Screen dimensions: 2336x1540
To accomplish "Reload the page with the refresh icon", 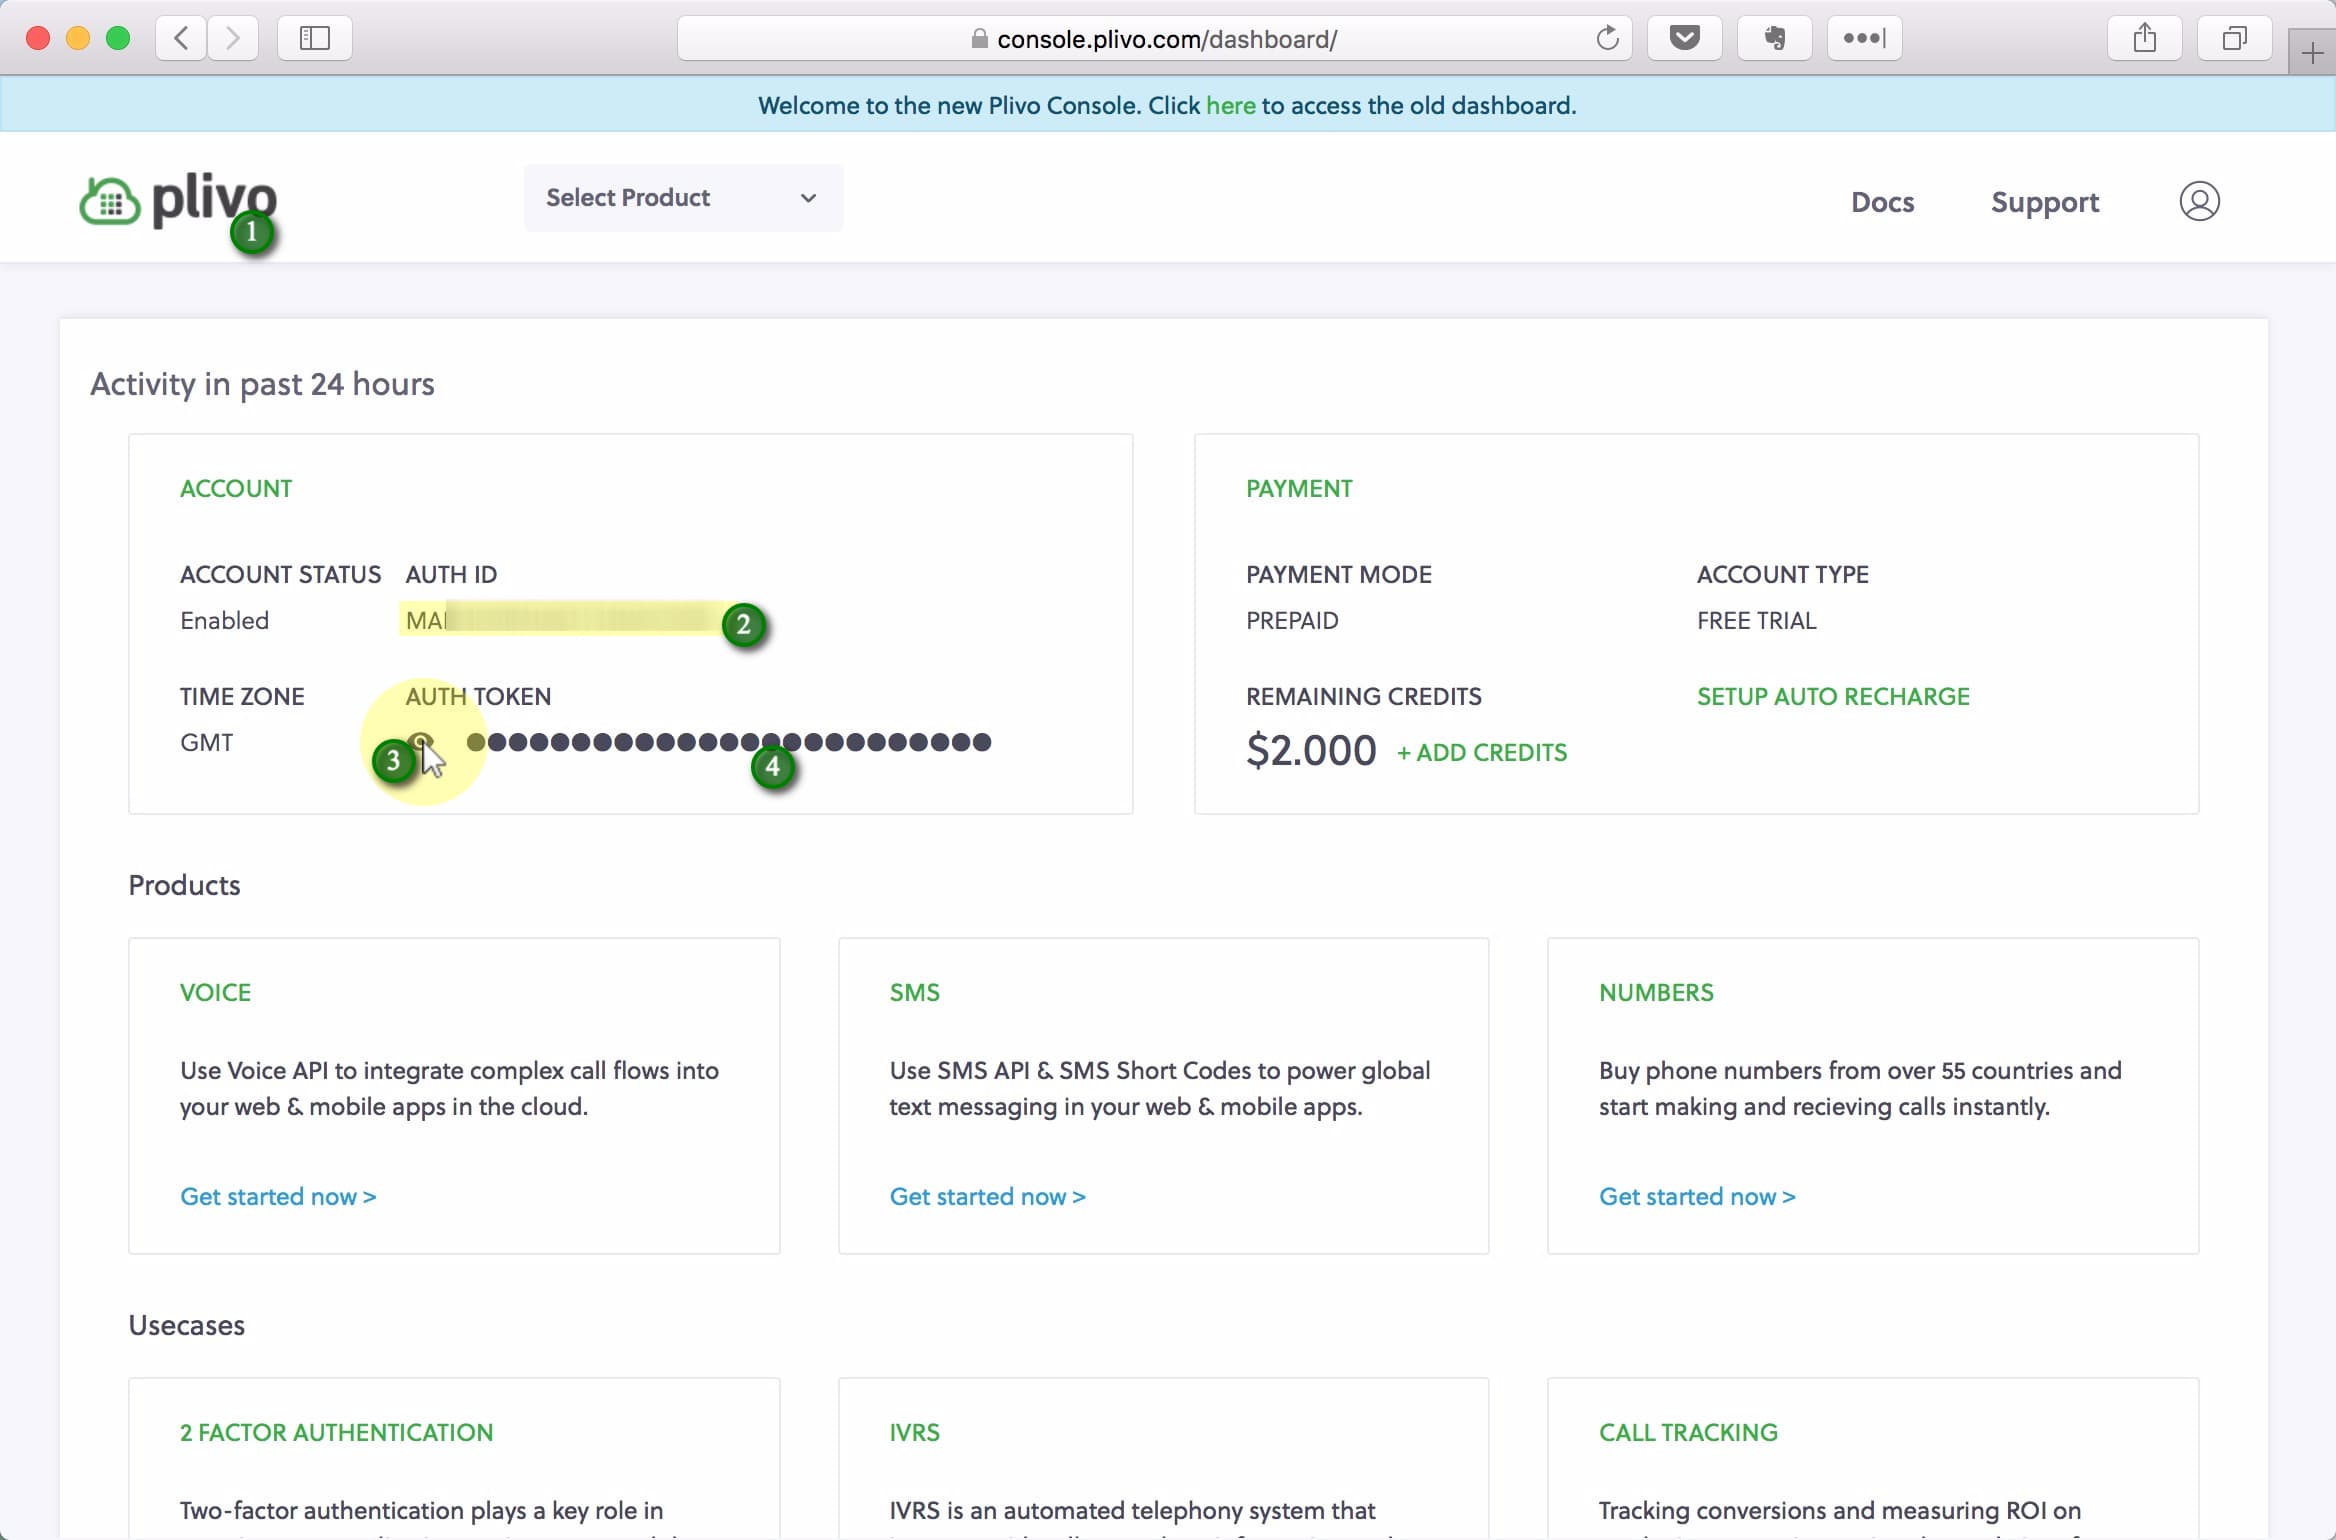I will 1607,38.
